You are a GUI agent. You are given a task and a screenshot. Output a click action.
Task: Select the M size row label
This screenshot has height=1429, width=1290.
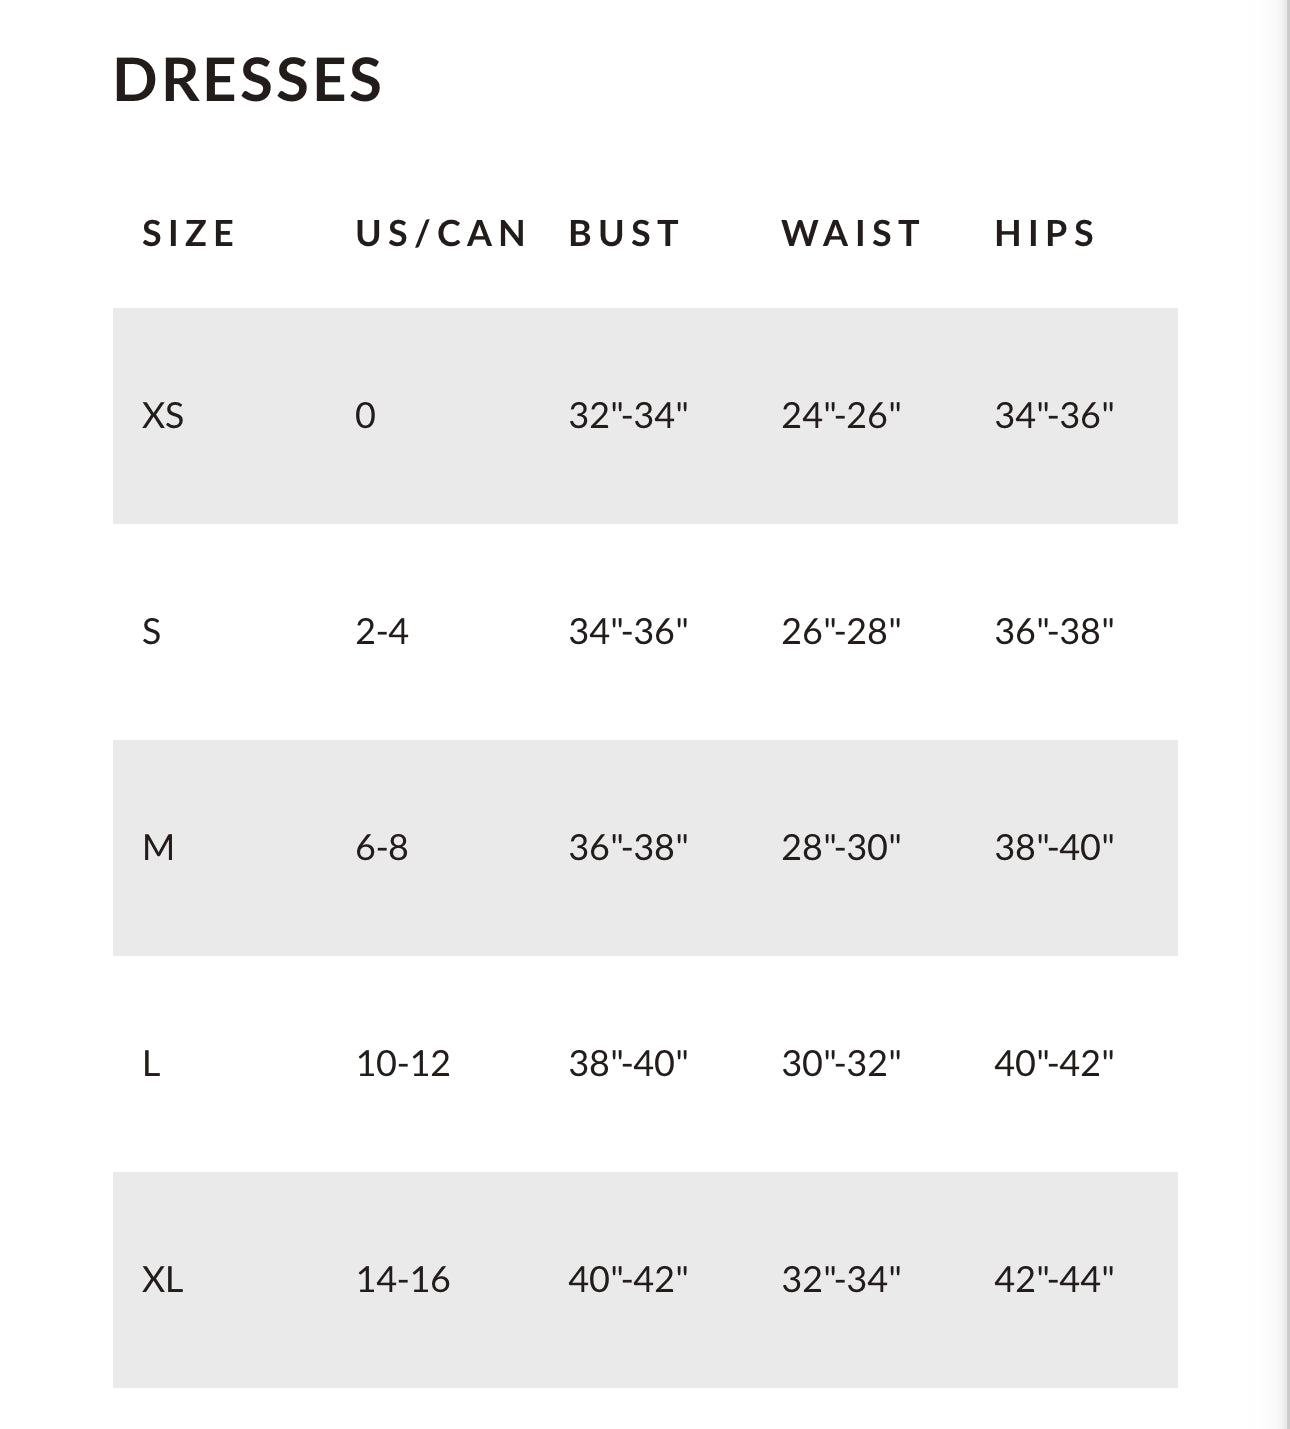[158, 847]
